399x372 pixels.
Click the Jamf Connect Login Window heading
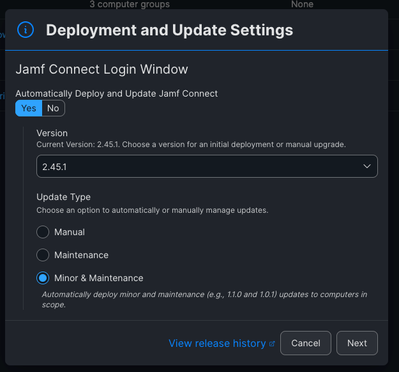click(x=102, y=69)
